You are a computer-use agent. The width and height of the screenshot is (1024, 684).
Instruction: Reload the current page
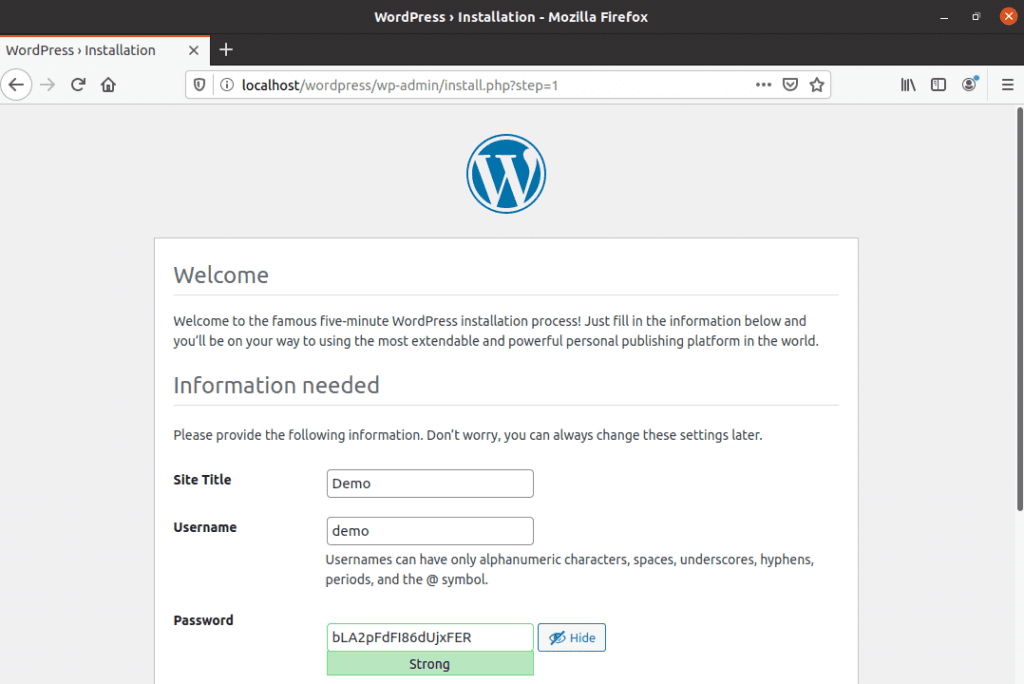(x=78, y=85)
